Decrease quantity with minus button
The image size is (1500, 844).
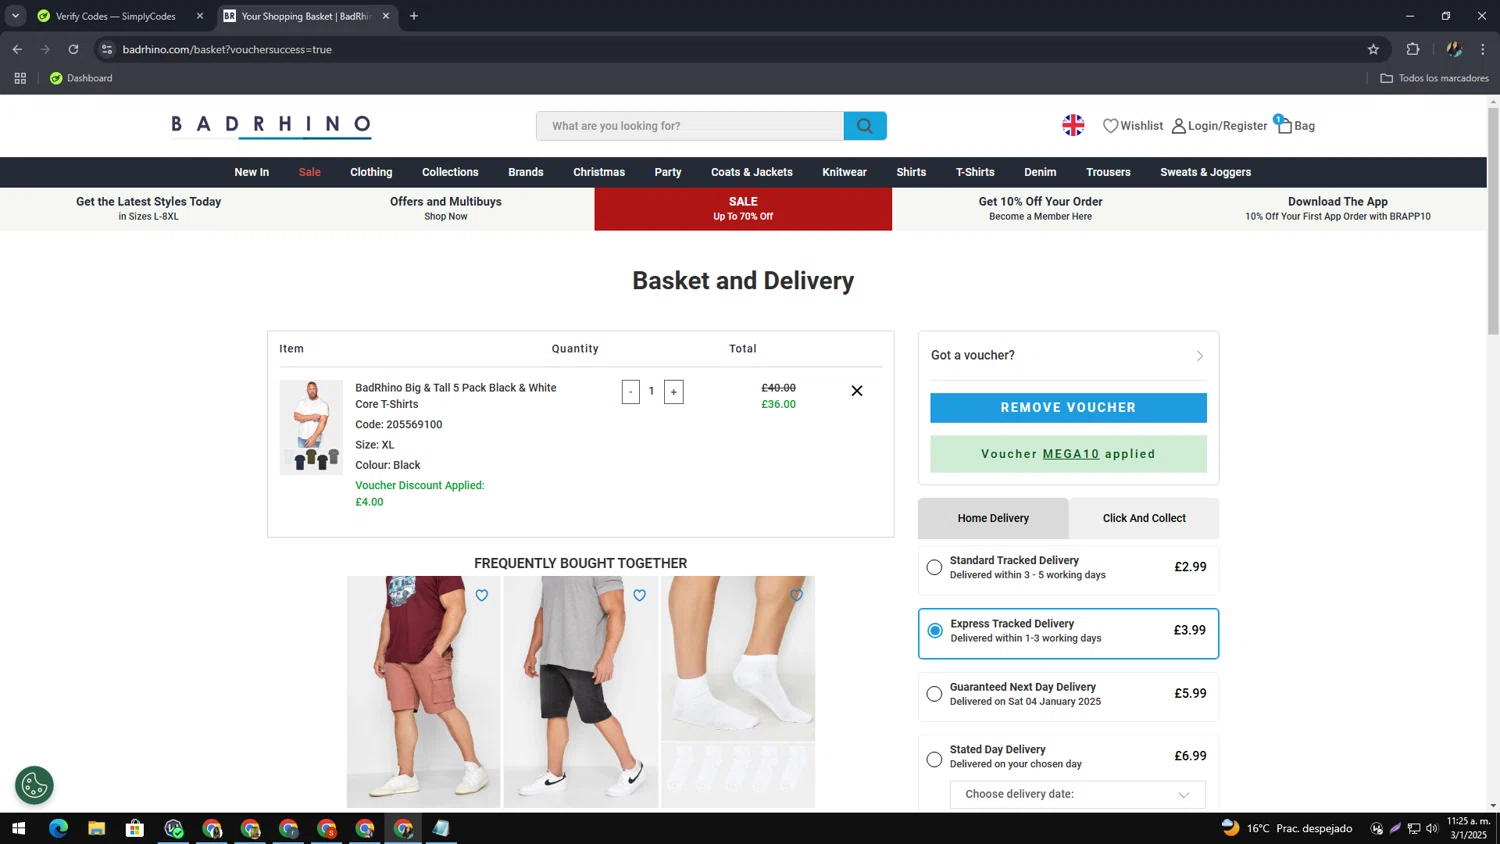pyautogui.click(x=631, y=392)
